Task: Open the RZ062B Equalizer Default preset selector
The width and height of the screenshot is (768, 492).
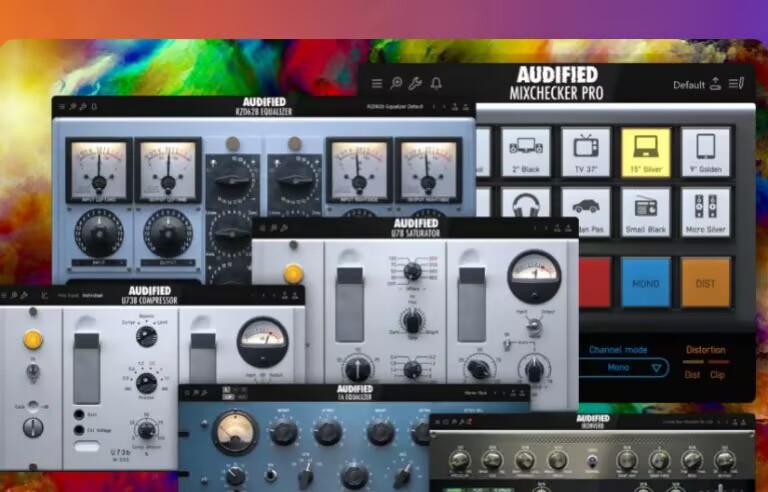Action: click(x=395, y=106)
